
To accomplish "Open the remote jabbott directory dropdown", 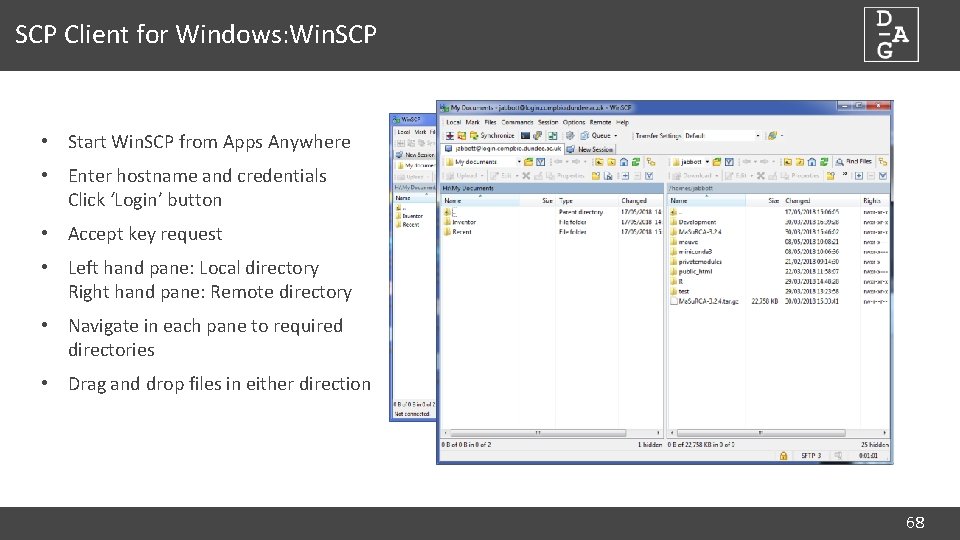I will tap(690, 162).
